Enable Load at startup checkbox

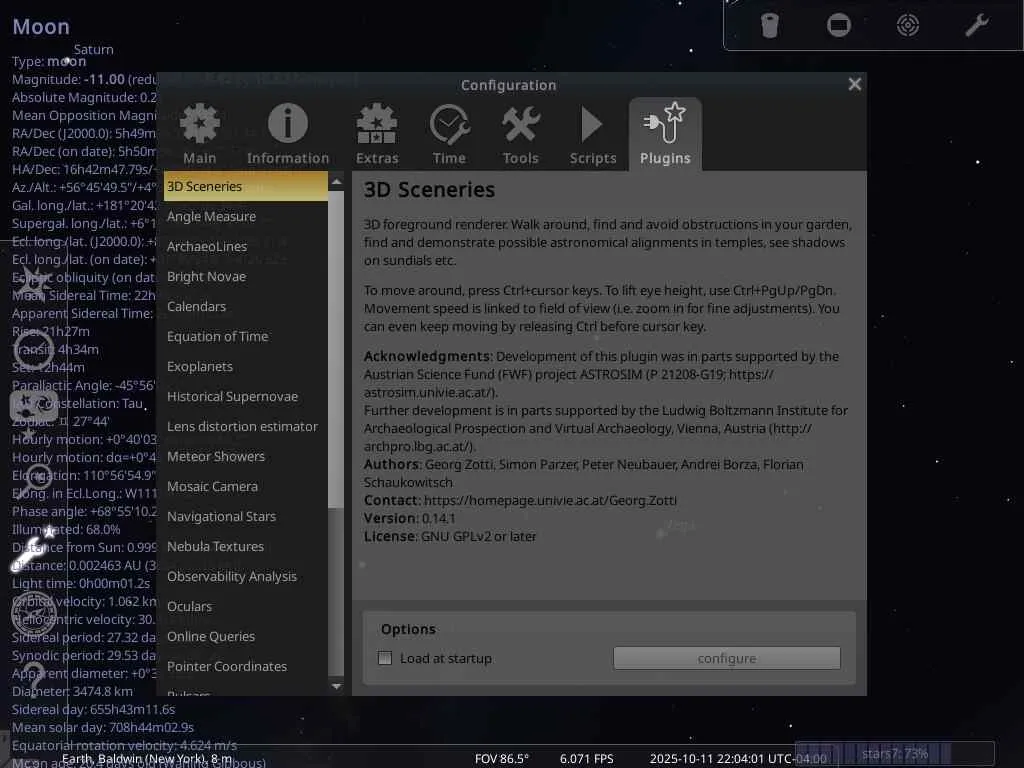click(385, 658)
